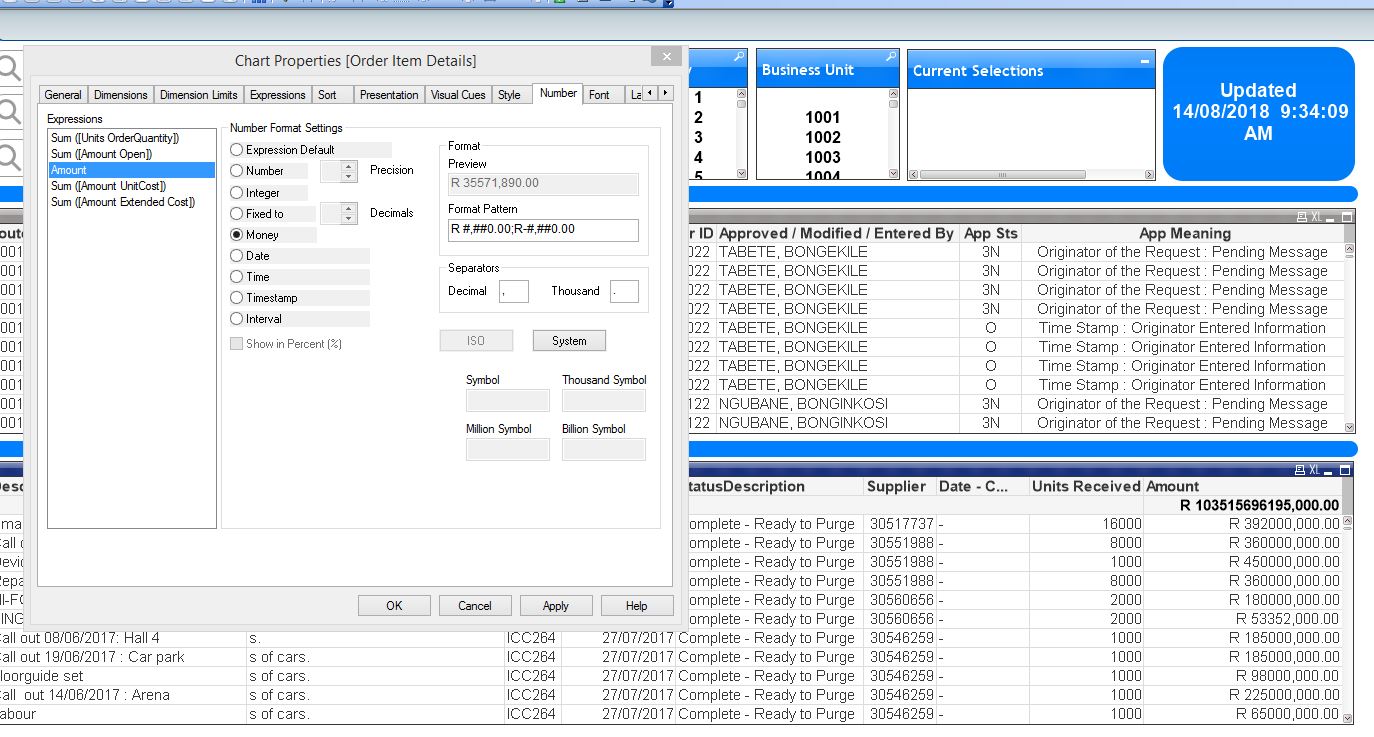This screenshot has width=1374, height=737.
Task: Send Order Item Details table to Excel (XL)
Action: (1316, 470)
